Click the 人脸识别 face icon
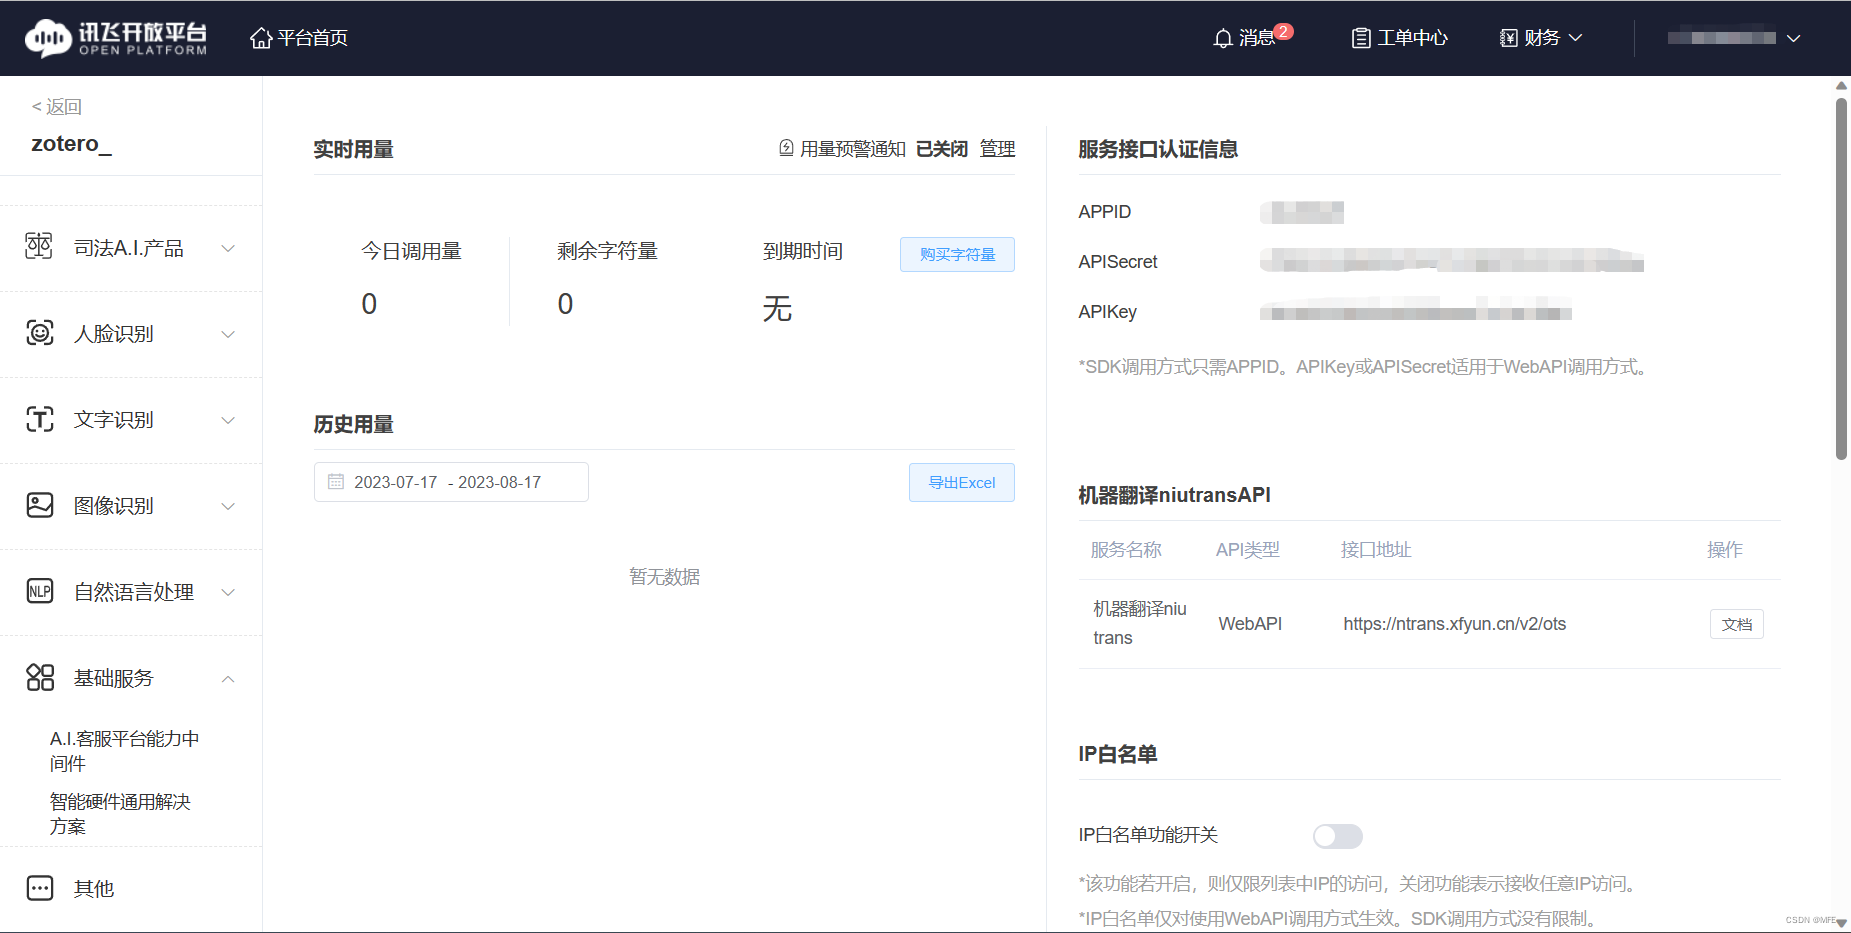Viewport: 1851px width, 933px height. (40, 333)
